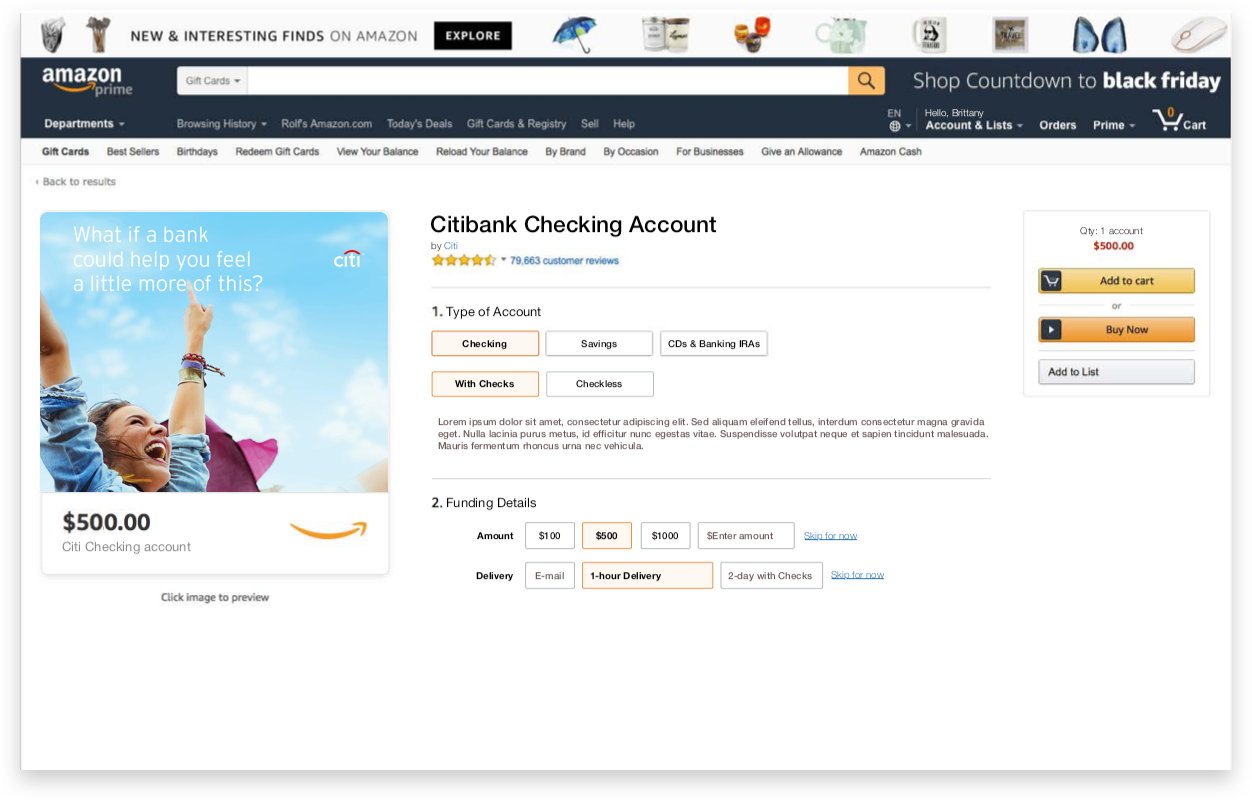The height and width of the screenshot is (800, 1252).
Task: Open the Gift Cards search category dropdown
Action: click(x=212, y=81)
